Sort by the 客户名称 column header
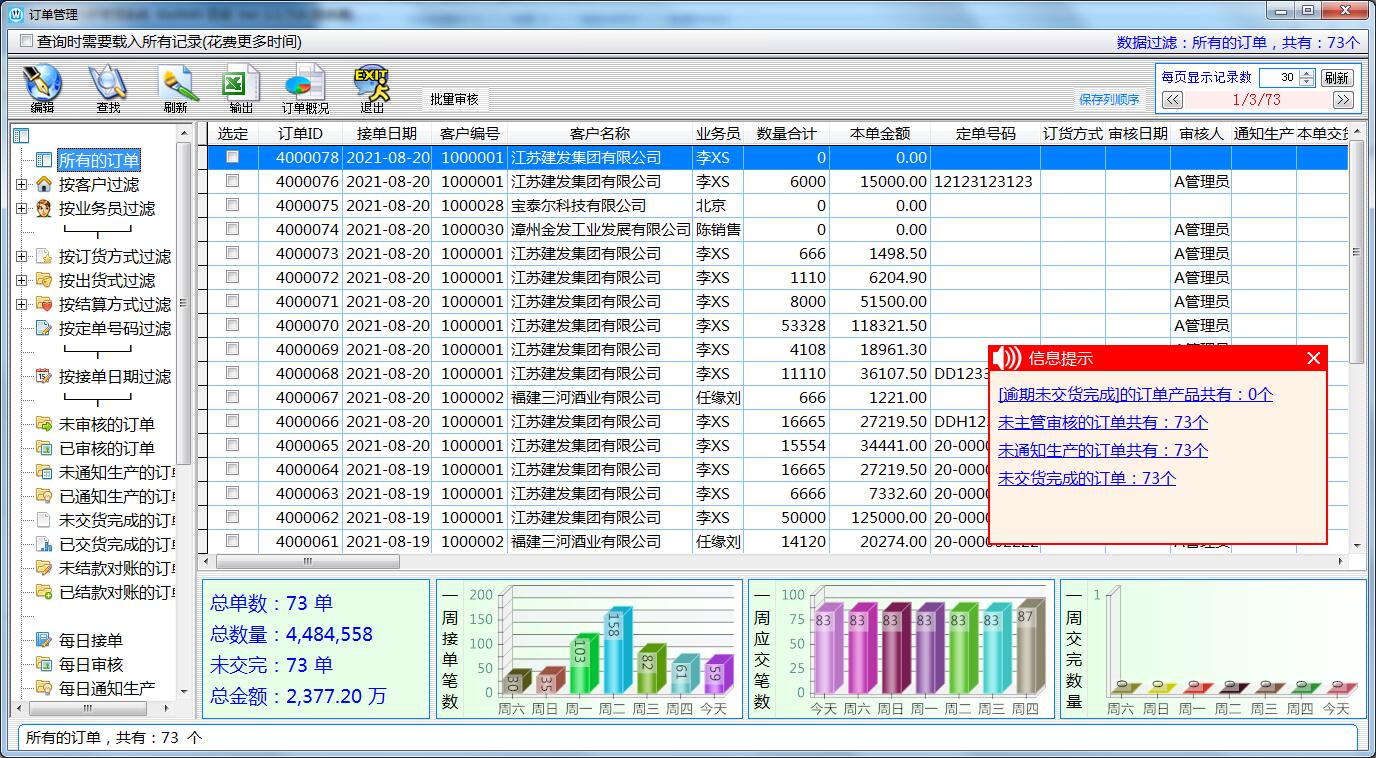Screen dimensions: 1376x758 click(x=600, y=134)
